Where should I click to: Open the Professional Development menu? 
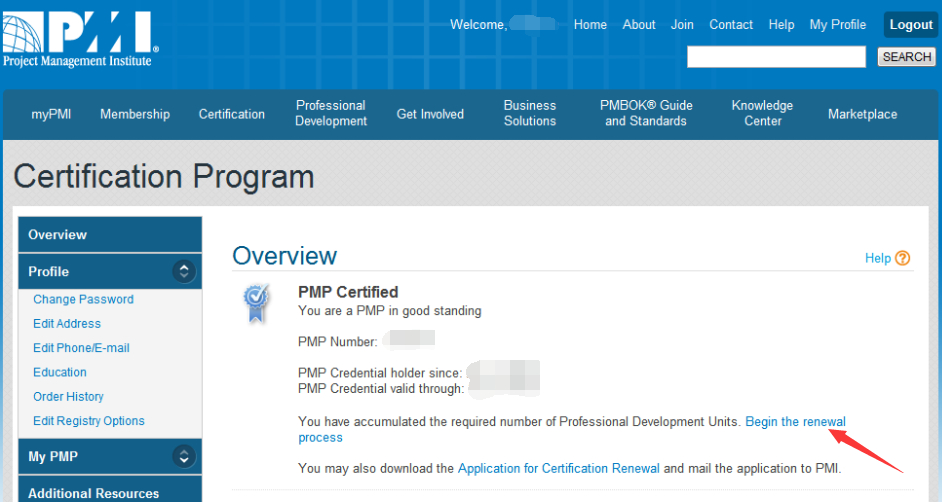(x=331, y=113)
